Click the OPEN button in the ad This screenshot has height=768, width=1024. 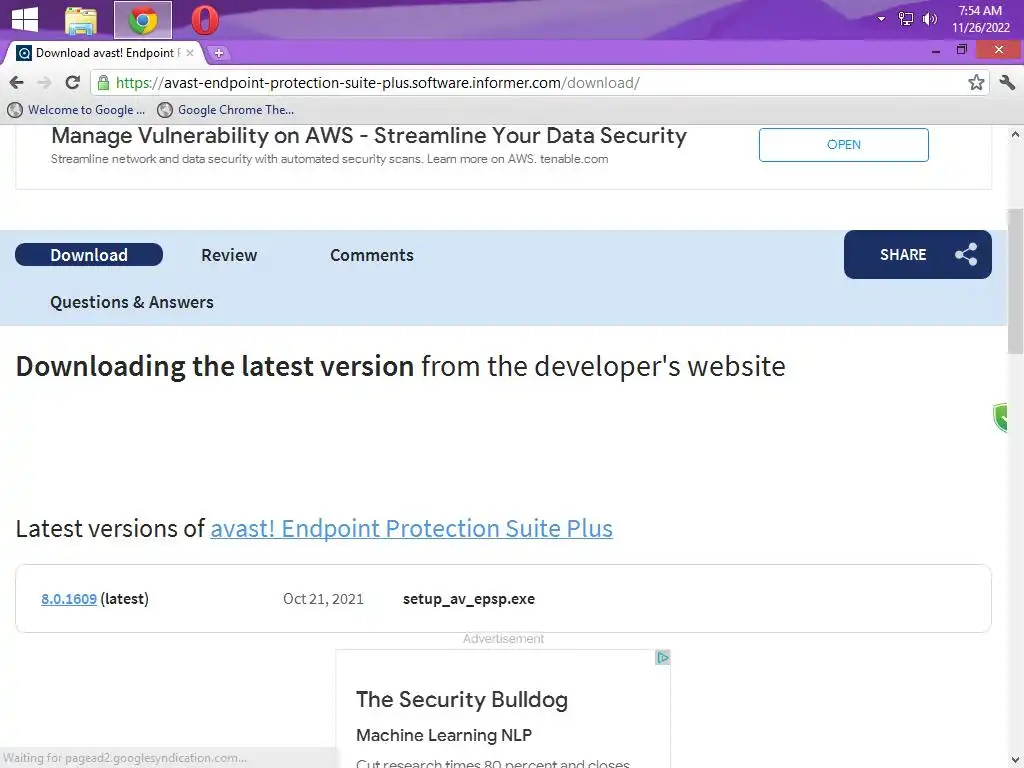click(843, 144)
